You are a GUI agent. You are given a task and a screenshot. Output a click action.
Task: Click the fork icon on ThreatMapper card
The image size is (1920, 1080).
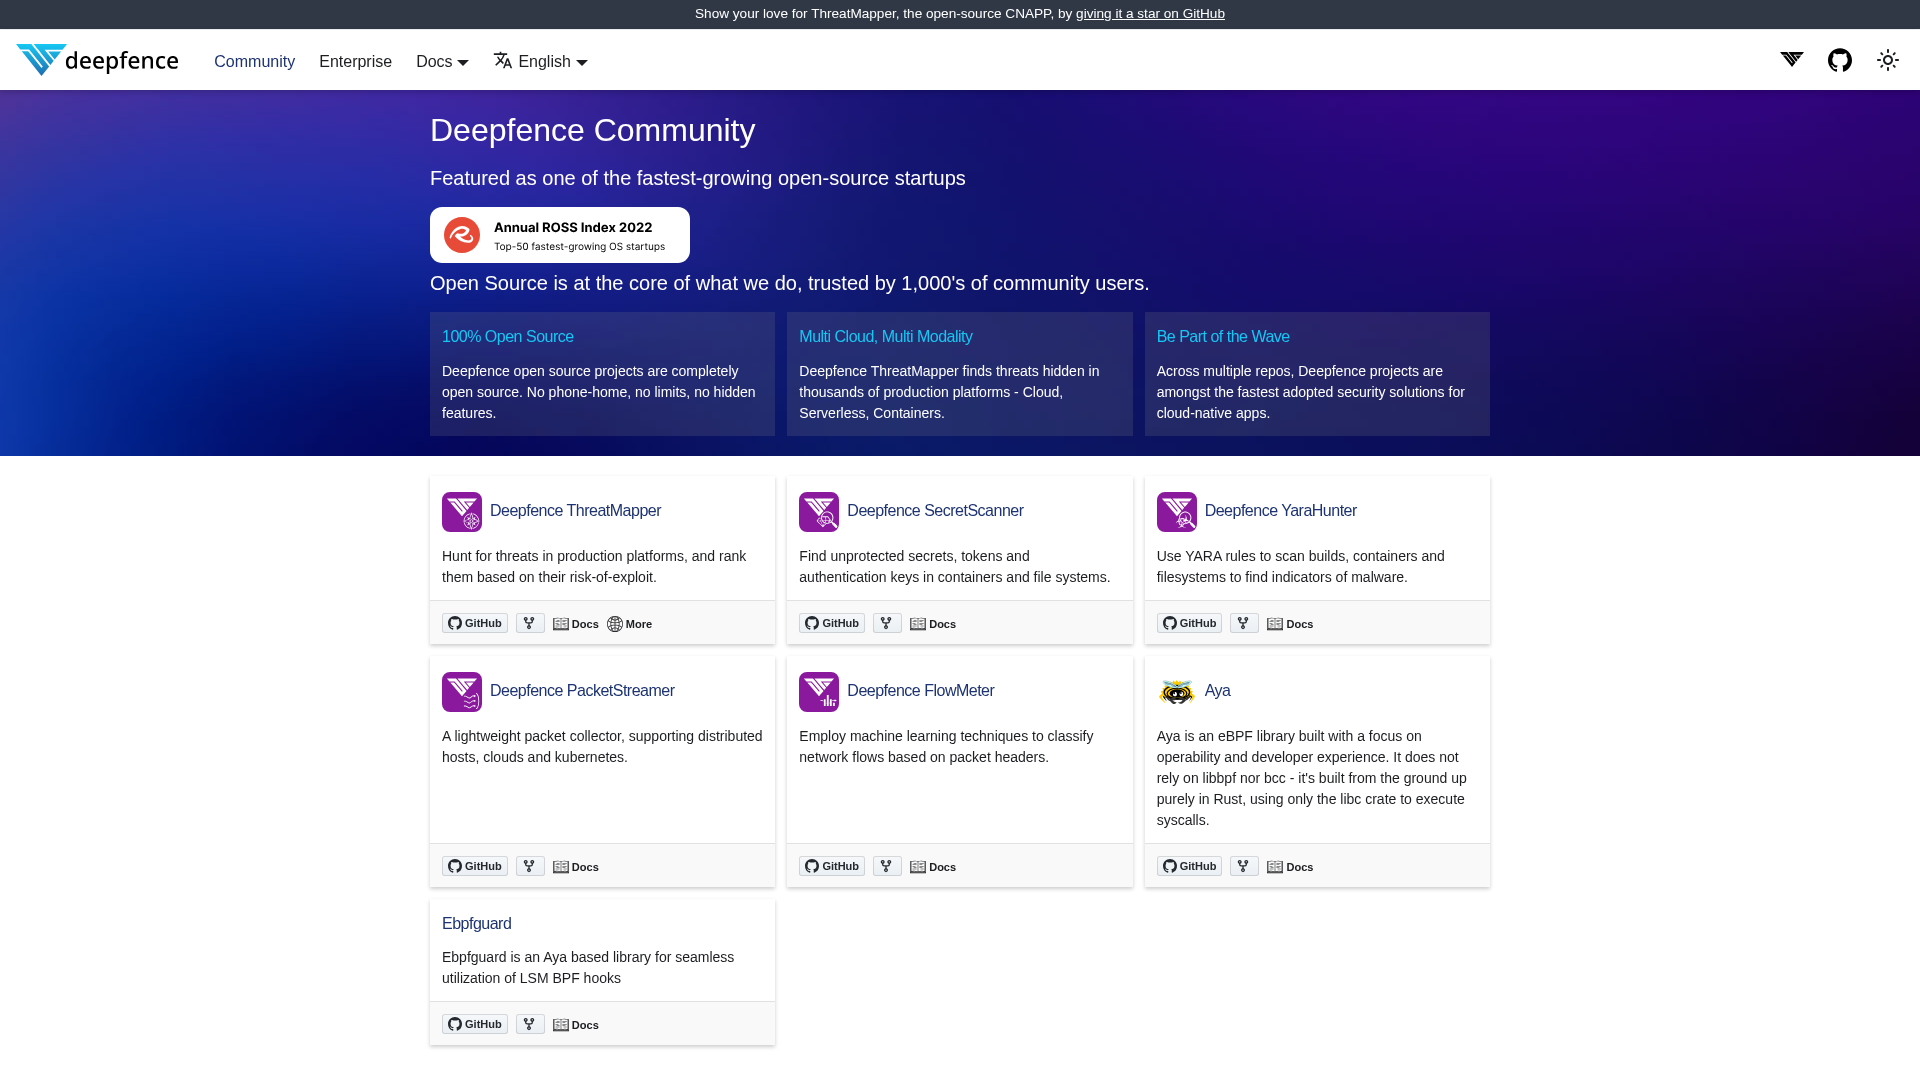(x=529, y=622)
